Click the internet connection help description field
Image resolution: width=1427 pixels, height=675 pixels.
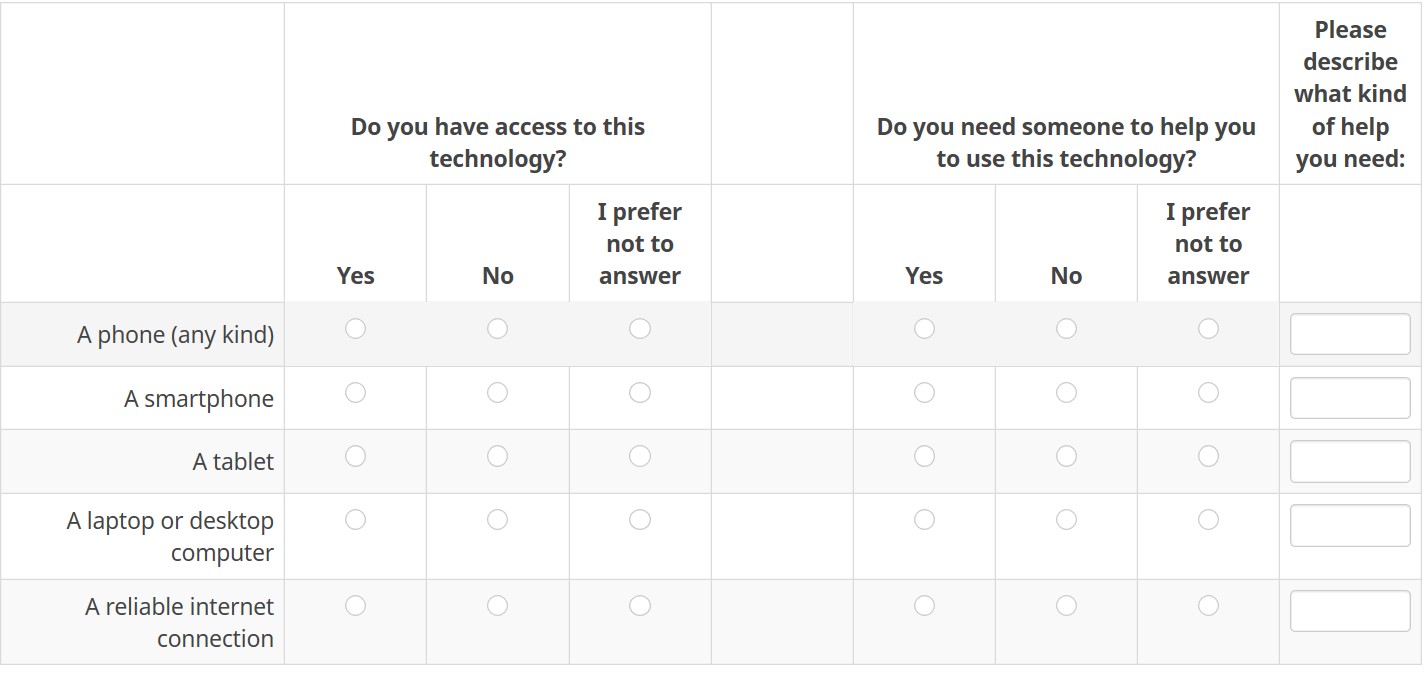coord(1349,611)
